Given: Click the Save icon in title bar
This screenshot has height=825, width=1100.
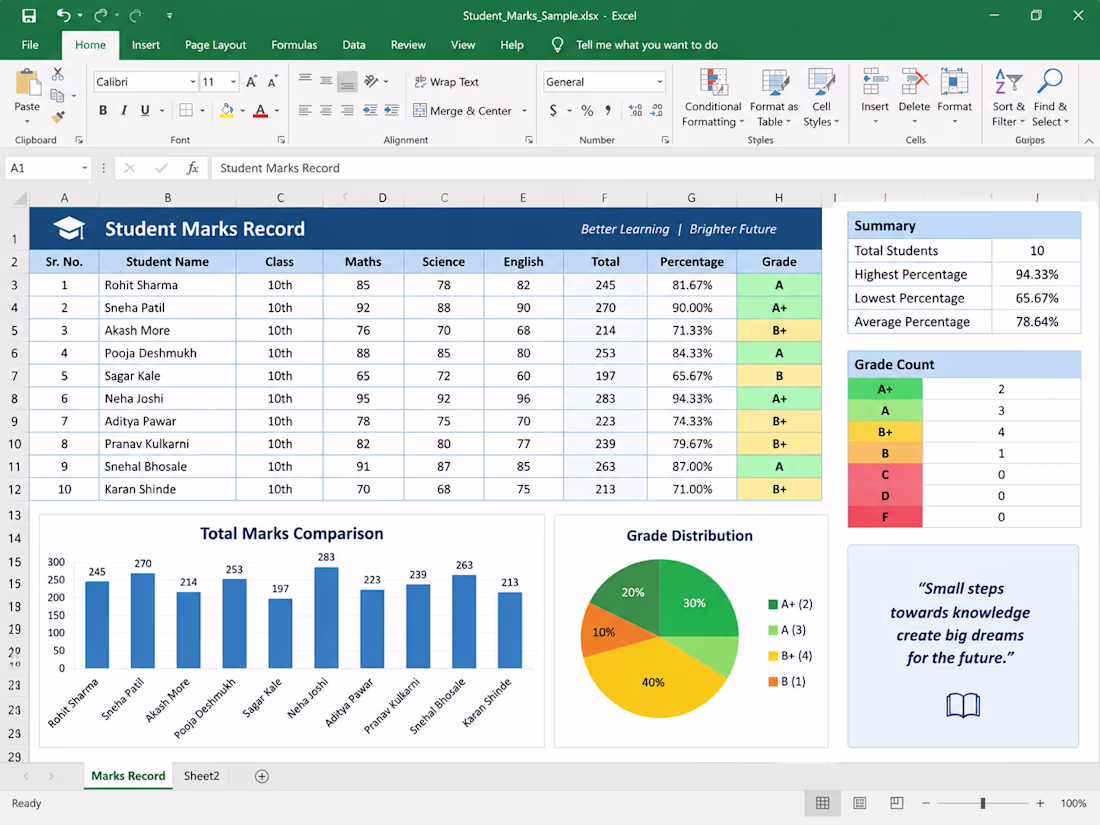Looking at the screenshot, I should pyautogui.click(x=29, y=15).
